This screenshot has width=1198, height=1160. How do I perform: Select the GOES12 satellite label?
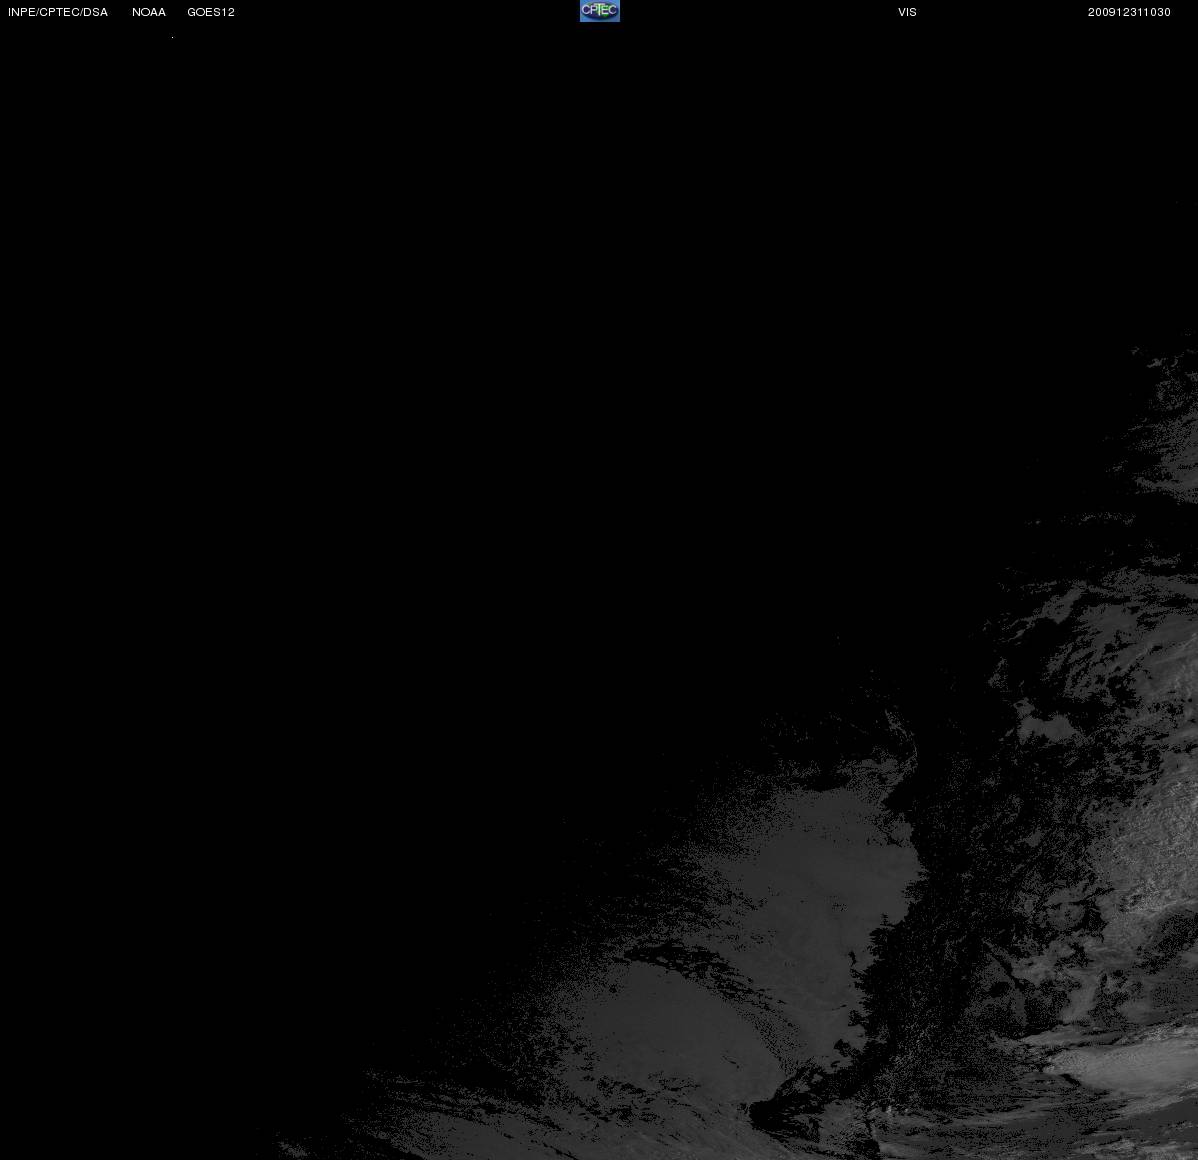[x=211, y=12]
